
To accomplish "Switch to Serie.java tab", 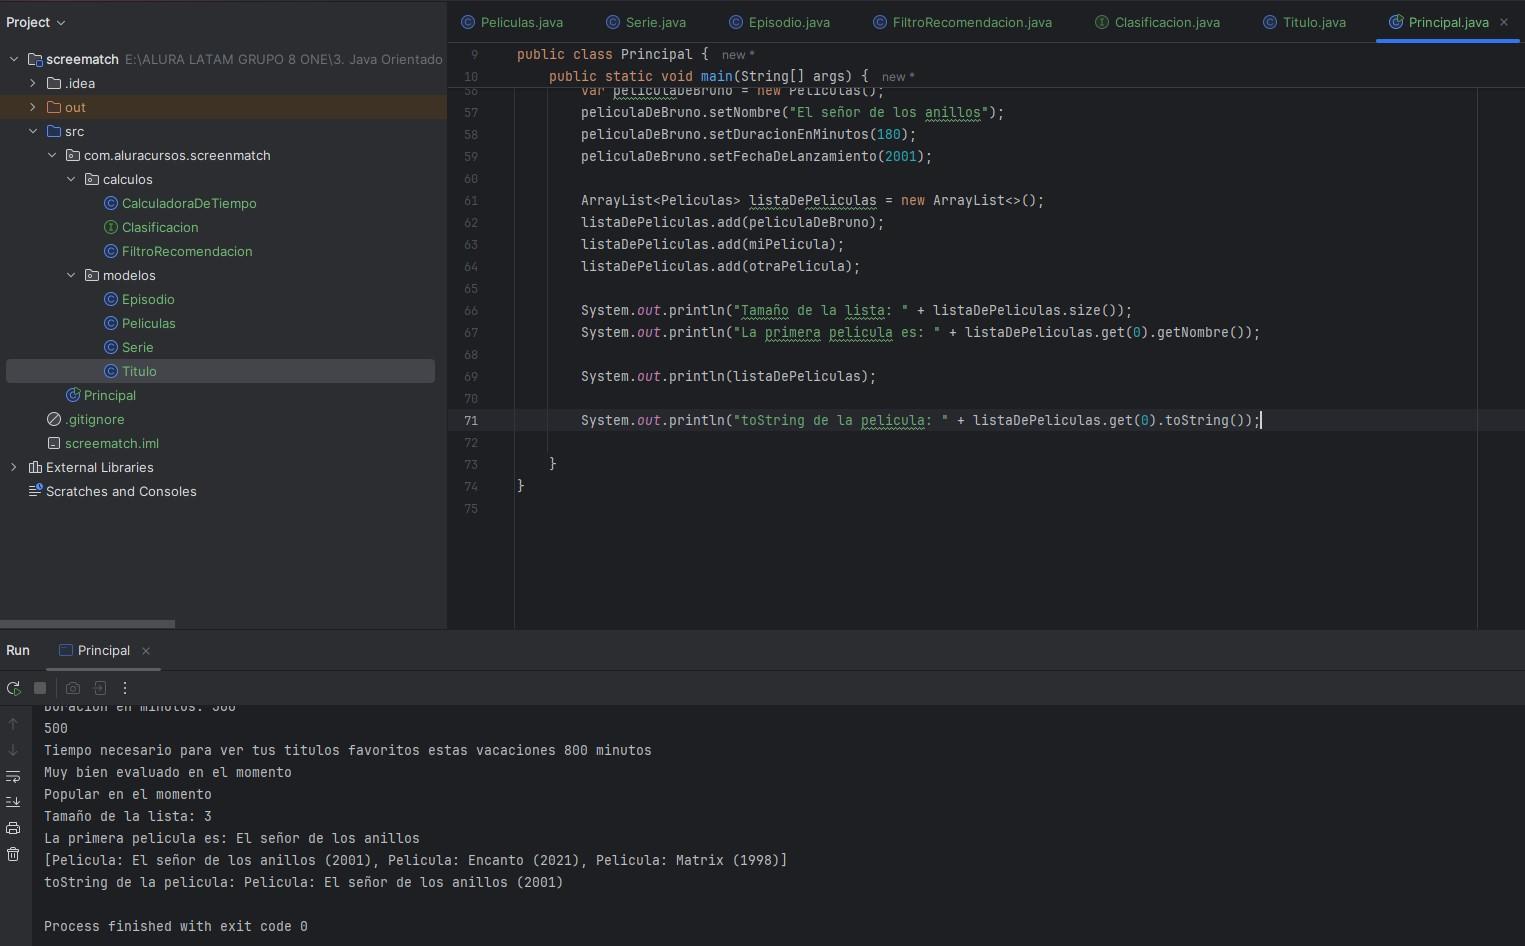I will point(646,22).
